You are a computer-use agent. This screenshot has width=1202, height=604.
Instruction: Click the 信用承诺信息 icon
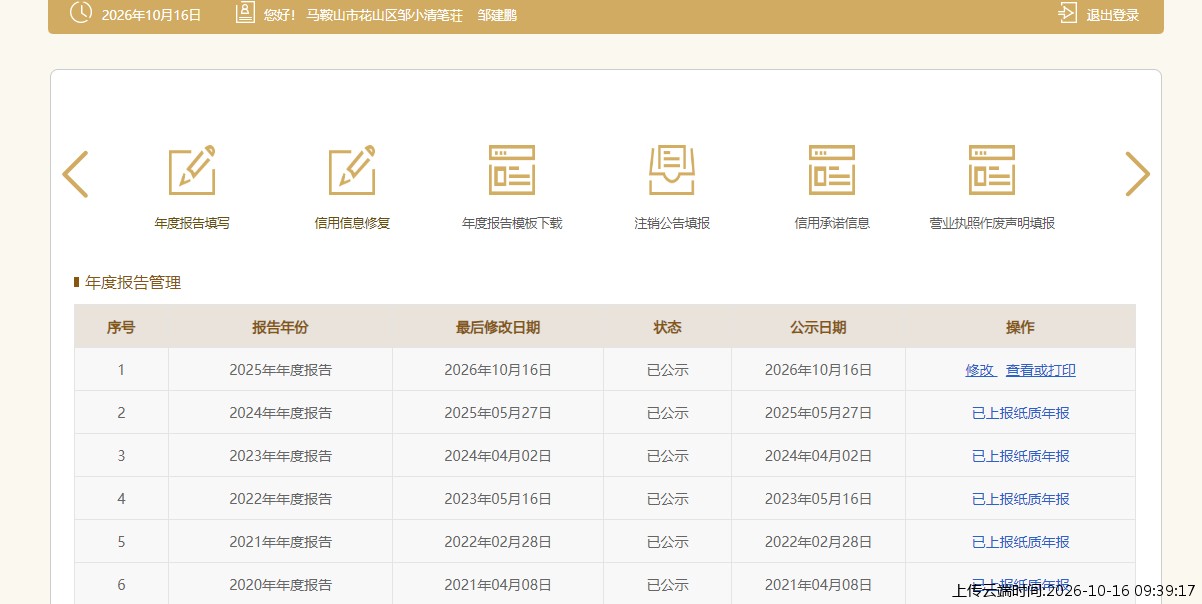click(x=832, y=170)
